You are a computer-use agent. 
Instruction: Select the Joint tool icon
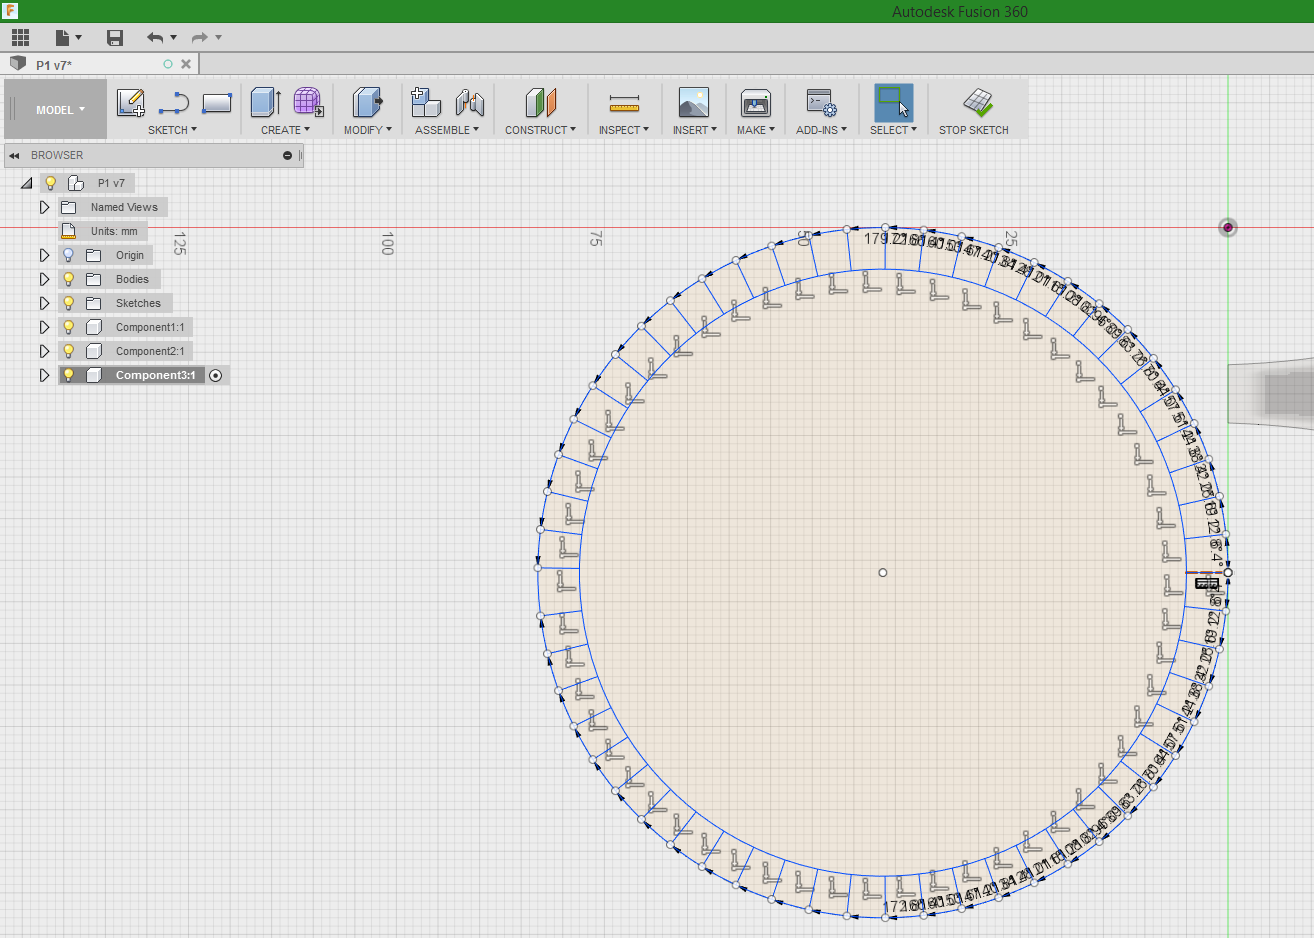469,102
